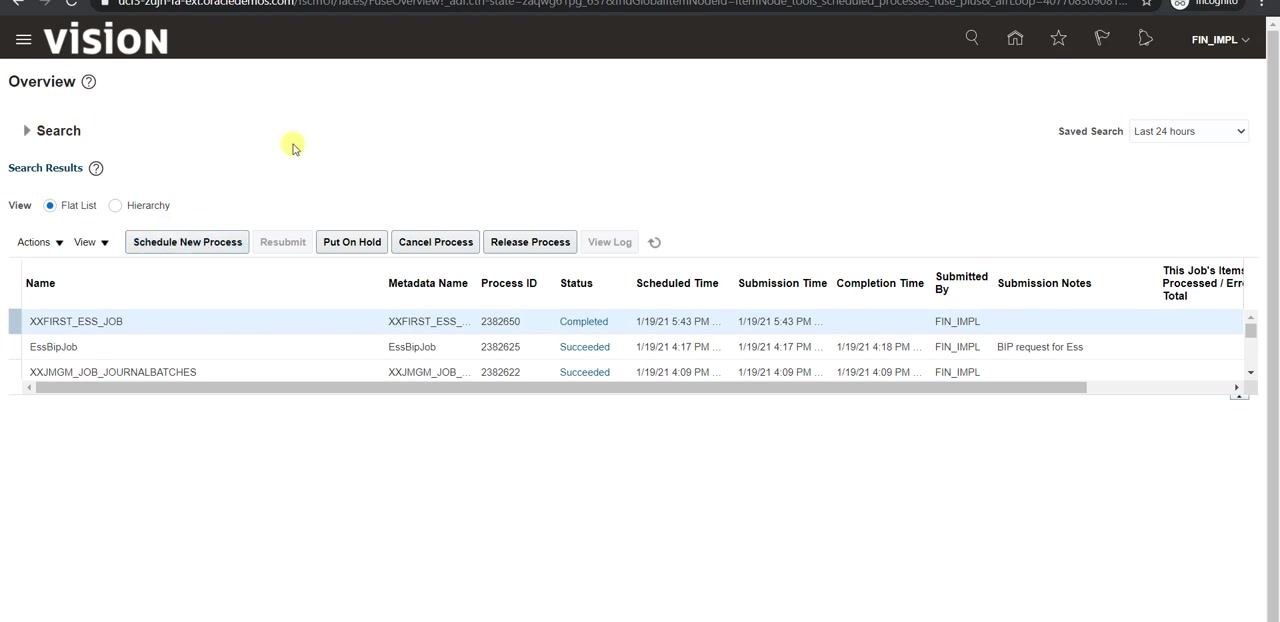Click the table scroll up arrow
The width and height of the screenshot is (1280, 622).
(x=1250, y=318)
